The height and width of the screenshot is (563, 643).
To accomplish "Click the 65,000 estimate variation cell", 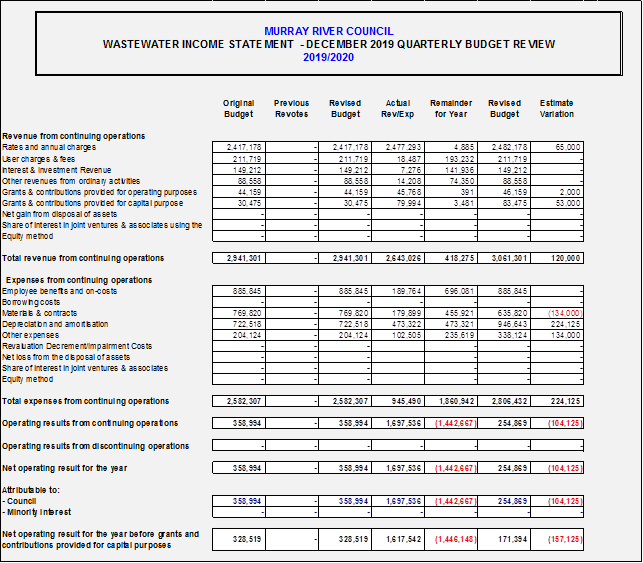I will (557, 147).
